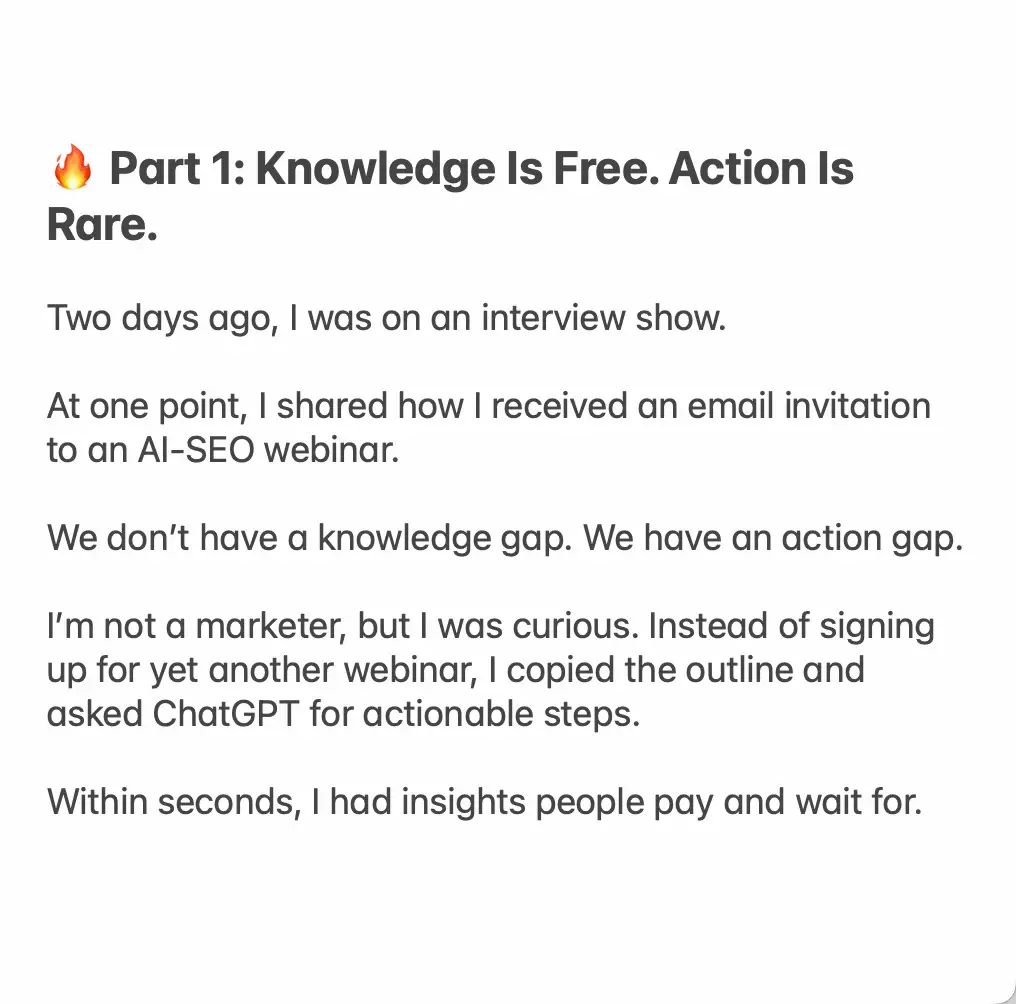Click the words "Instead of signing"

[x=791, y=627]
